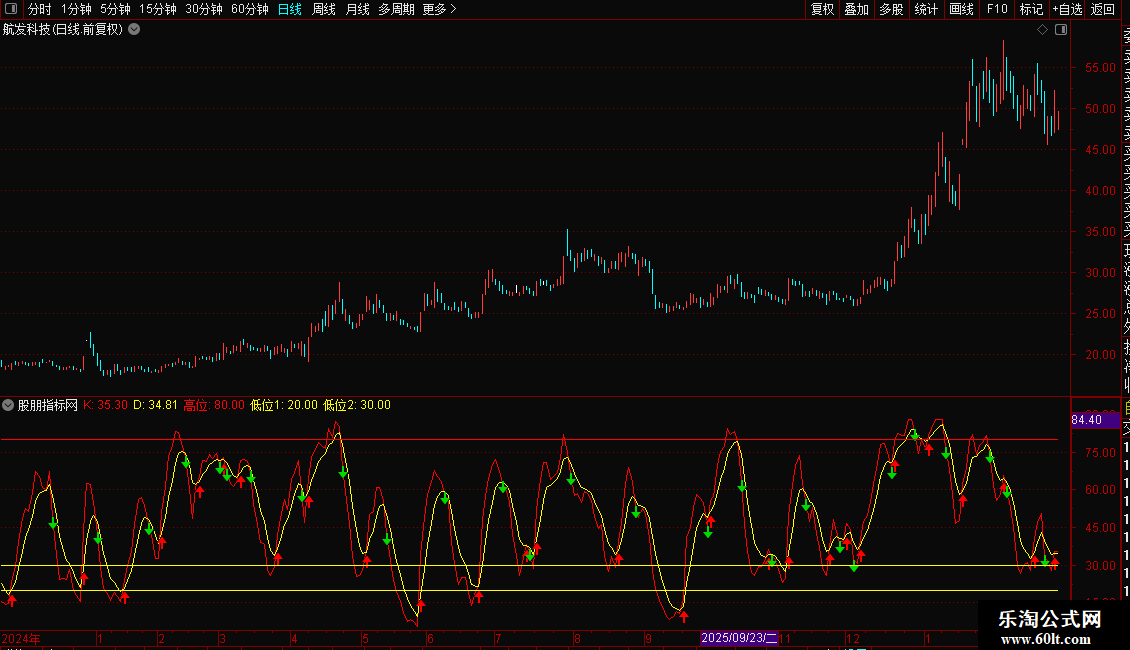Viewport: 1130px width, 650px height.
Task: Select the 周线 weekly chart tab
Action: point(324,9)
